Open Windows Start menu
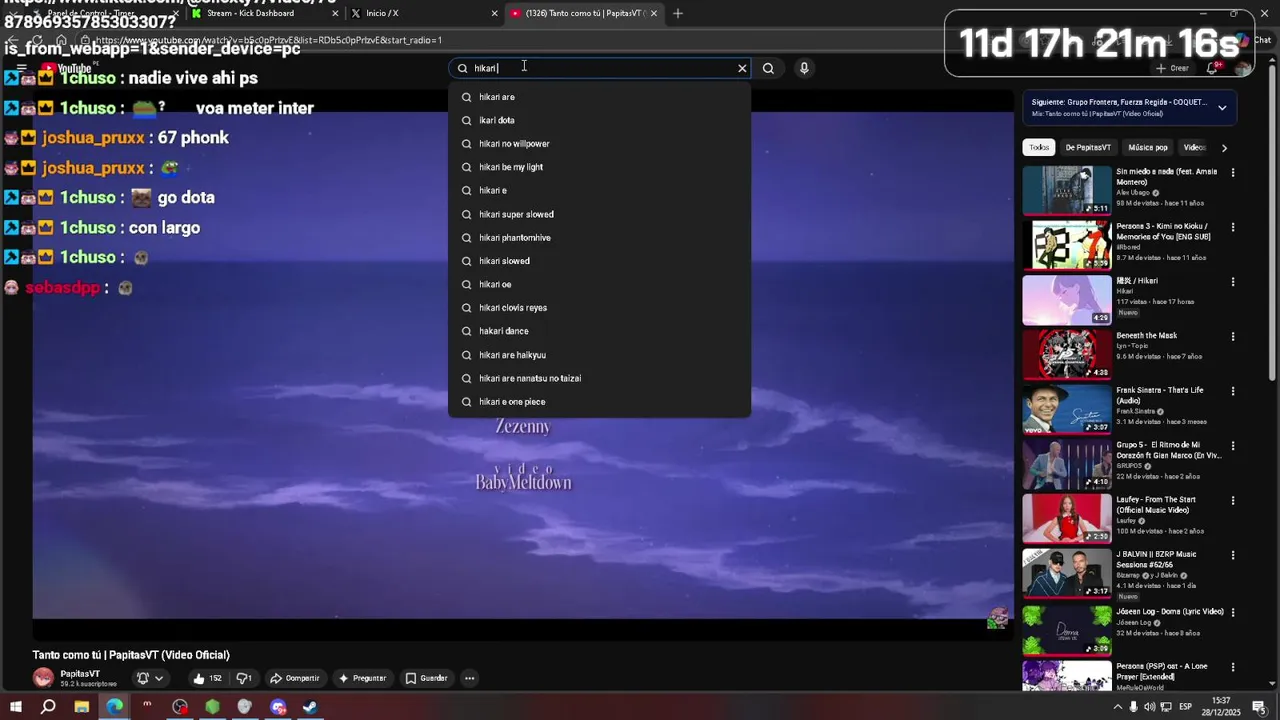 point(15,707)
